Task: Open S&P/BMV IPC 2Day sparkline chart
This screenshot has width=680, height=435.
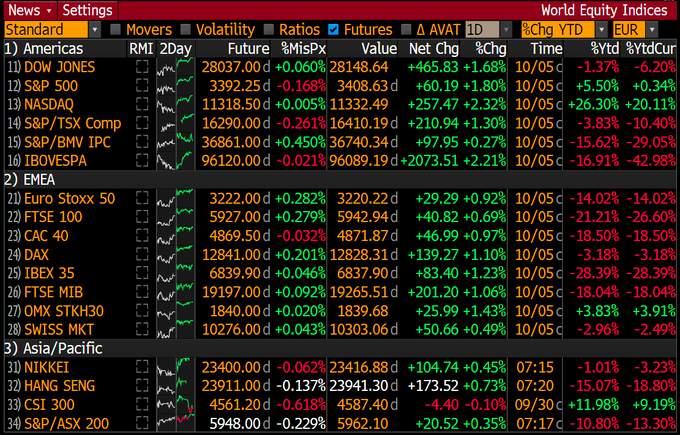Action: [x=175, y=142]
